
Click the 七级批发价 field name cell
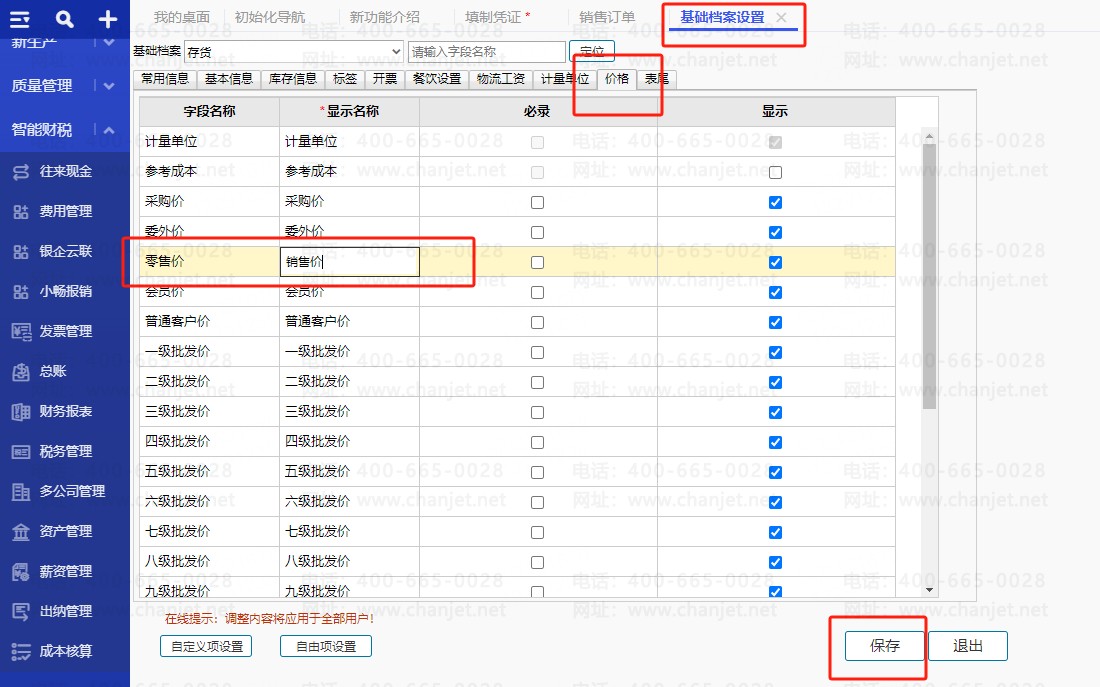coord(209,532)
